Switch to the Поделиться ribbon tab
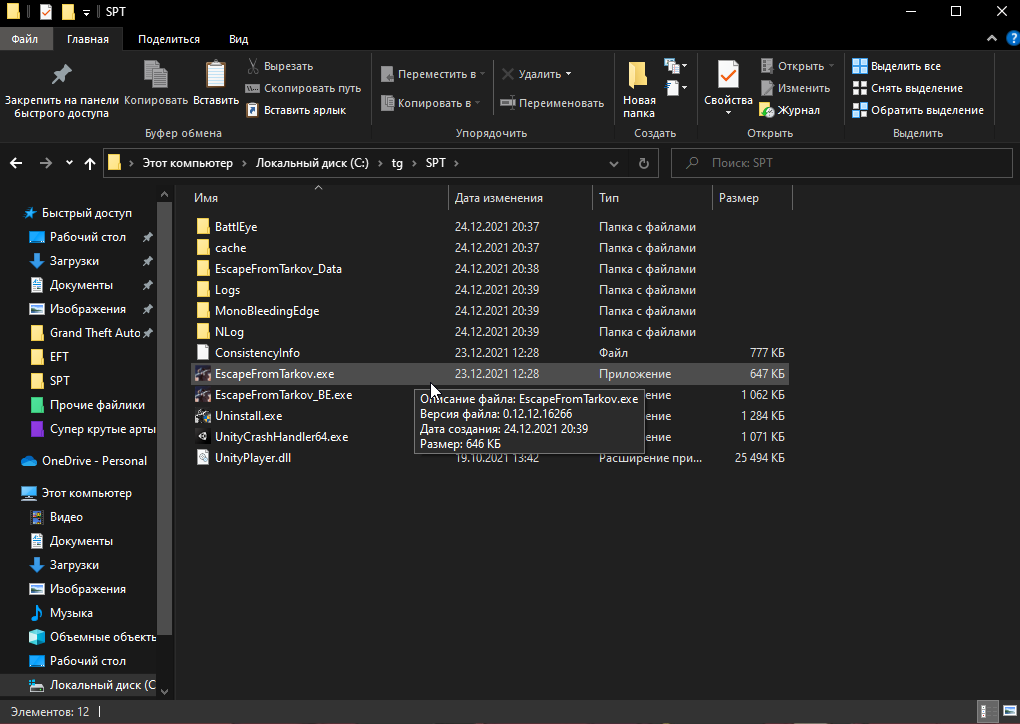The height and width of the screenshot is (724, 1020). [169, 39]
